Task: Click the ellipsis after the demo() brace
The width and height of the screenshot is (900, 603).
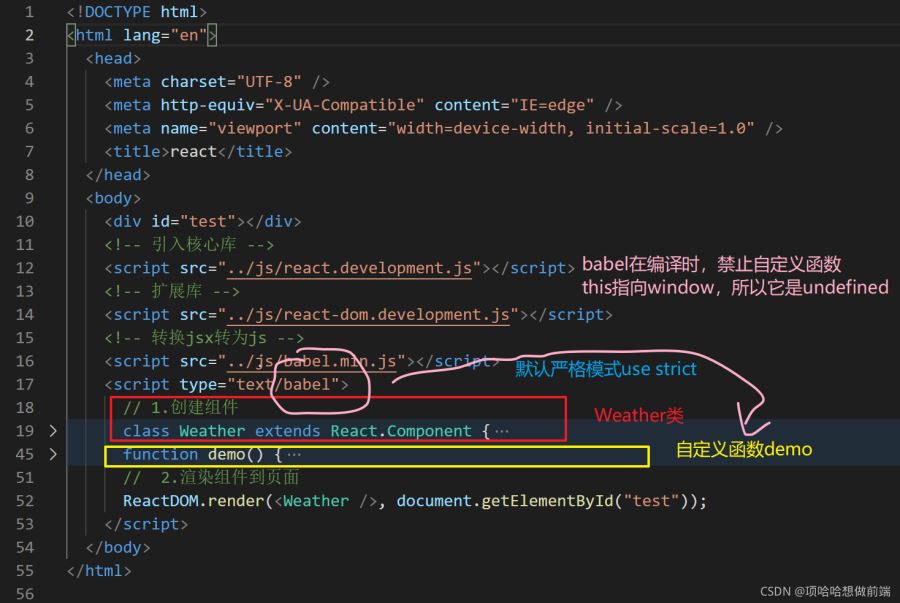Action: (x=293, y=454)
